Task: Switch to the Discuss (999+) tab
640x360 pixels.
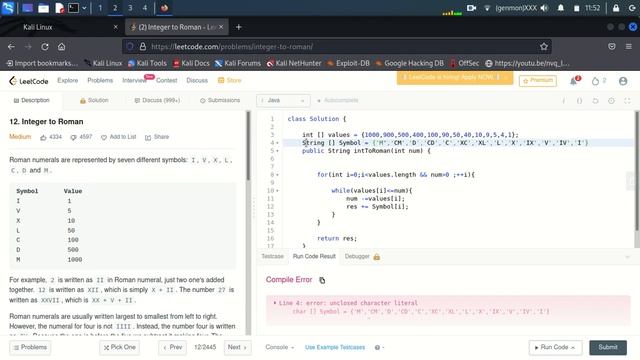Action: (157, 100)
